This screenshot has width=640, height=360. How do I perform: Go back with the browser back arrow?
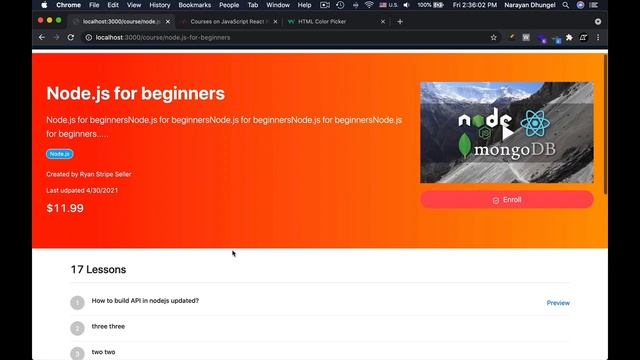point(42,37)
